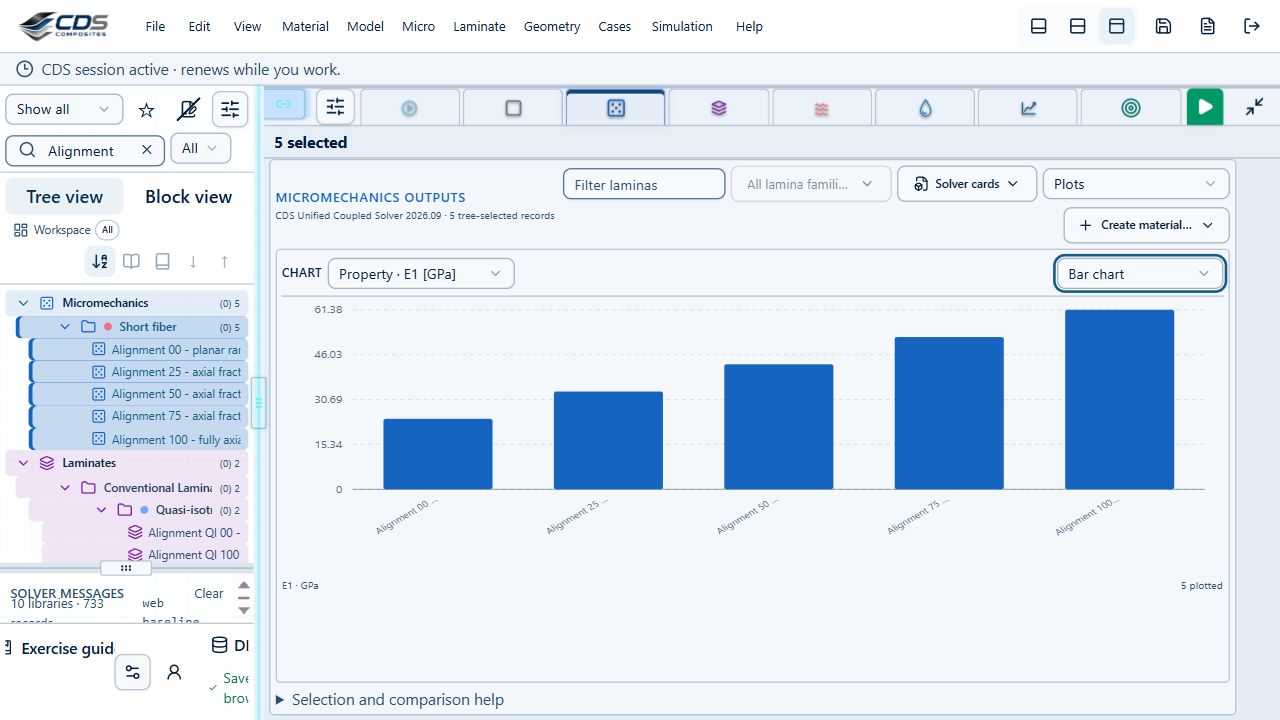
Task: Run the solver with the green play button
Action: (x=1205, y=107)
